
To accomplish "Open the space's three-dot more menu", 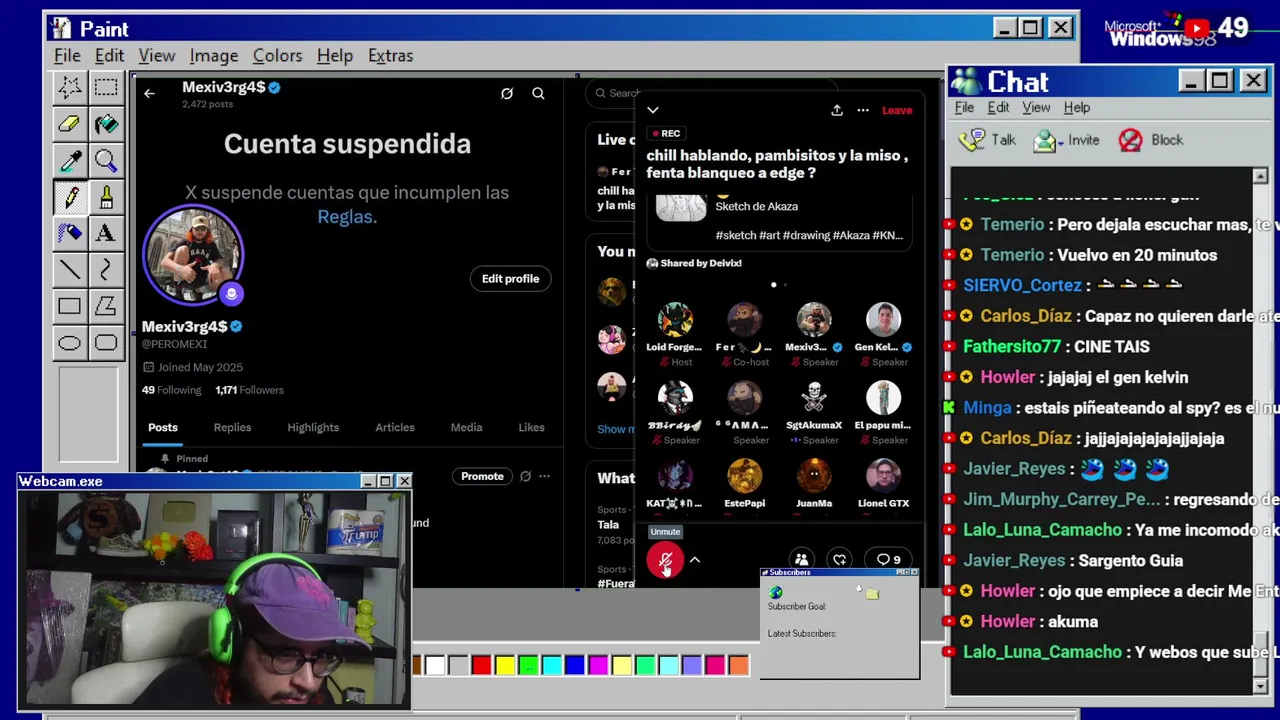I will pos(863,110).
